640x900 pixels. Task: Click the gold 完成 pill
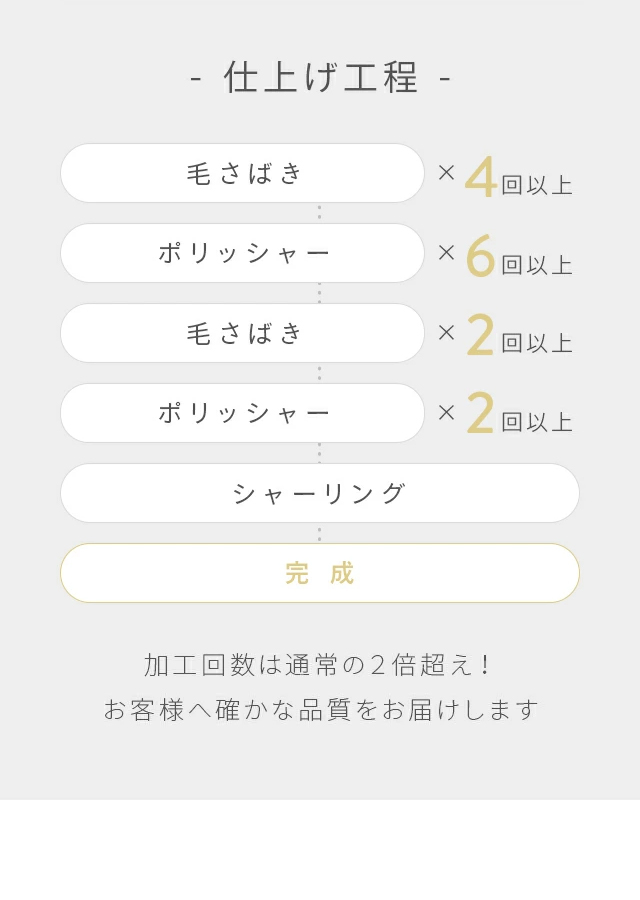[x=320, y=573]
